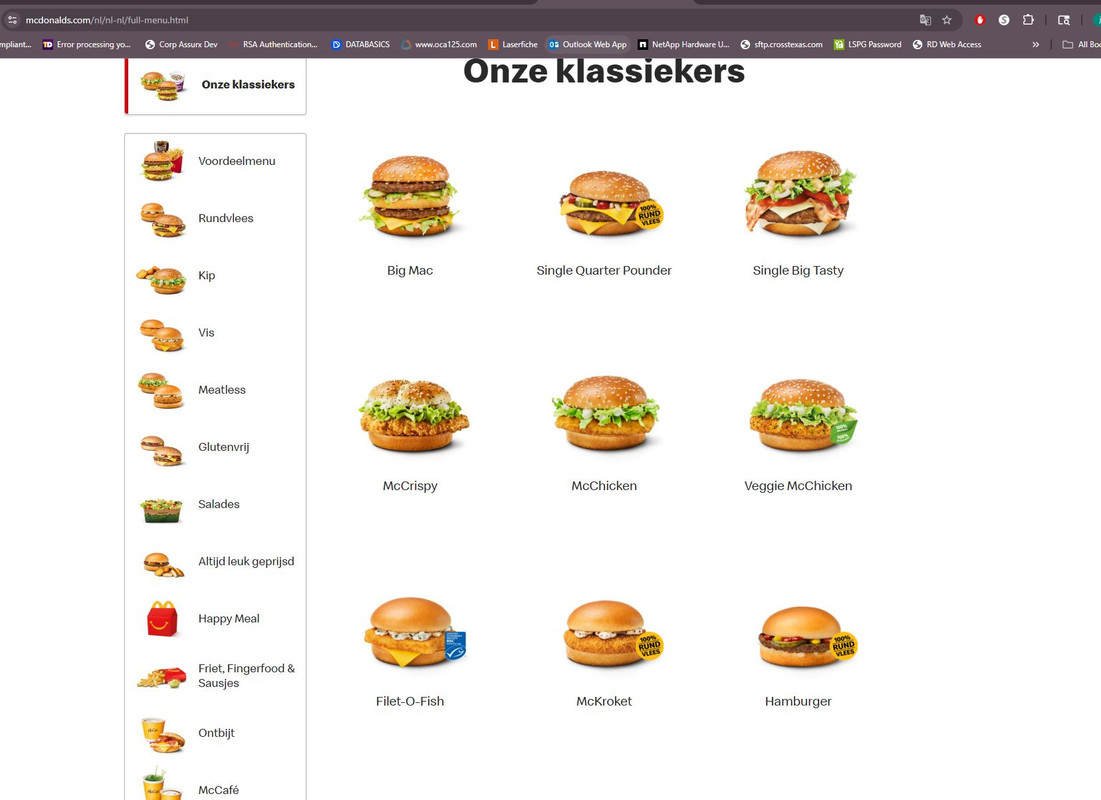Open the Error processing bookmark
Viewport: 1101px width, 800px height.
(87, 44)
